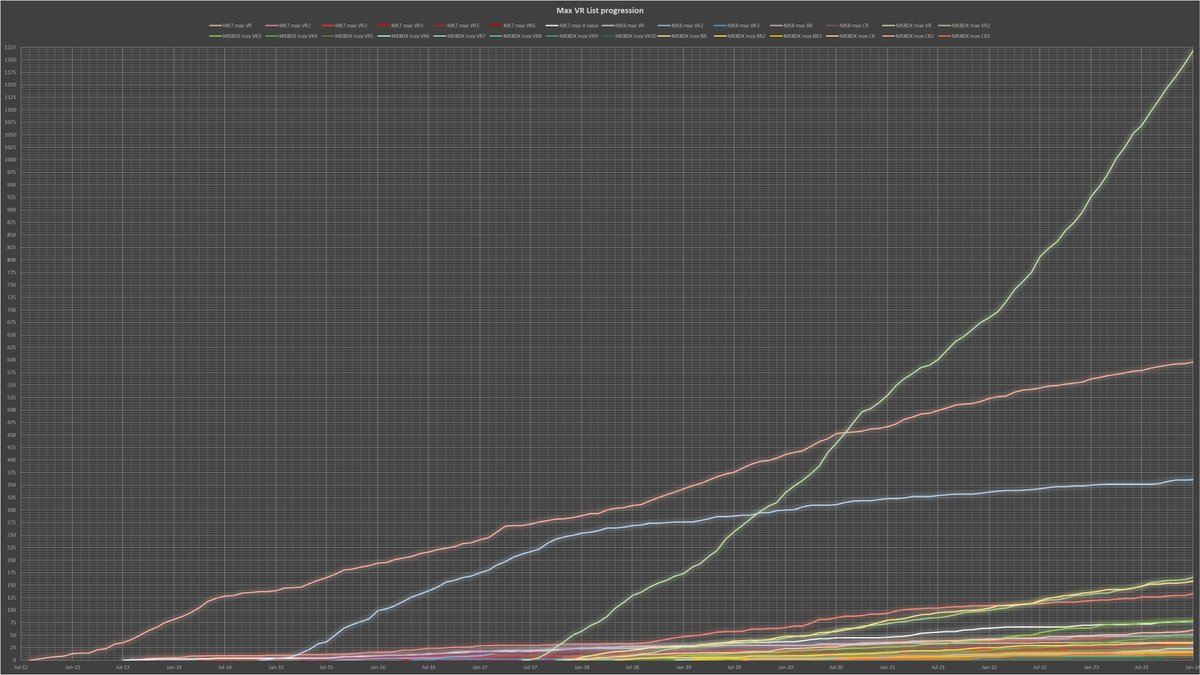Select the MK8DX max VR10 legend entry

point(628,36)
